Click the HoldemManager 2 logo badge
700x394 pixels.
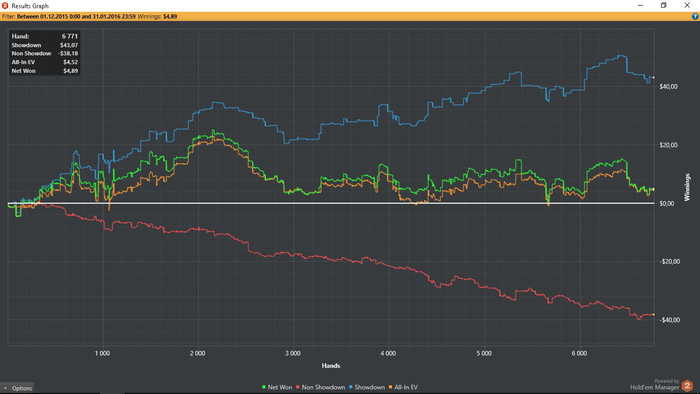688,386
